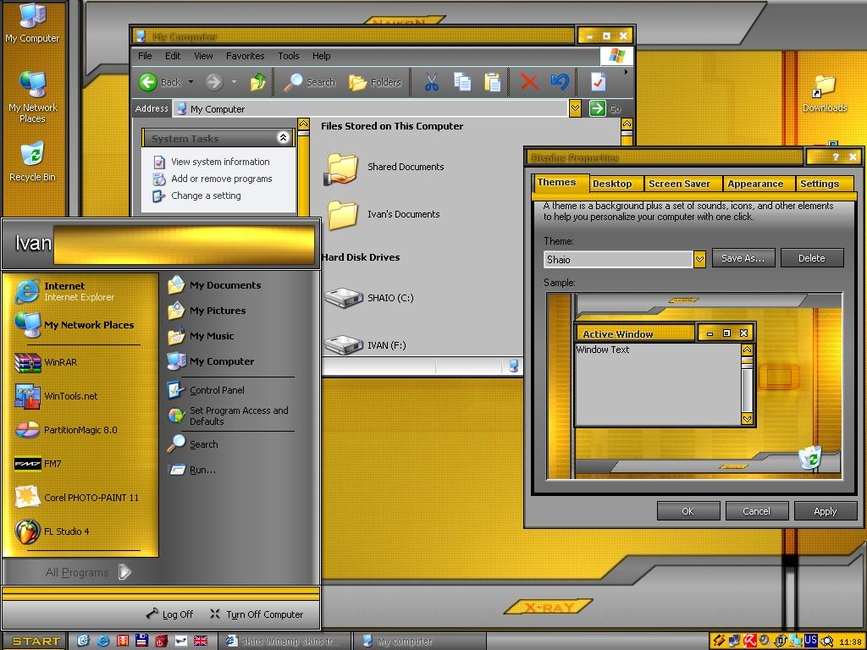Open the Help menu

[321, 56]
